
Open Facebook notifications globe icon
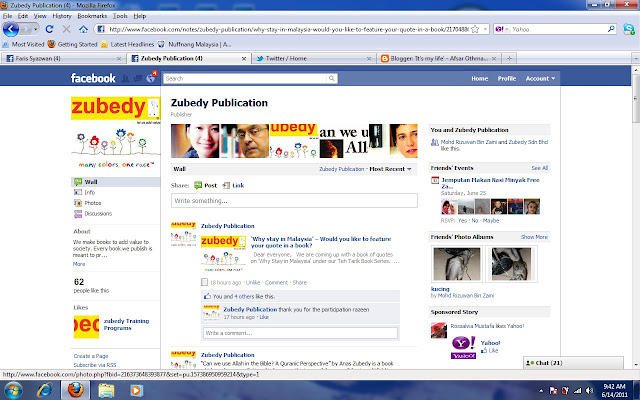(151, 78)
